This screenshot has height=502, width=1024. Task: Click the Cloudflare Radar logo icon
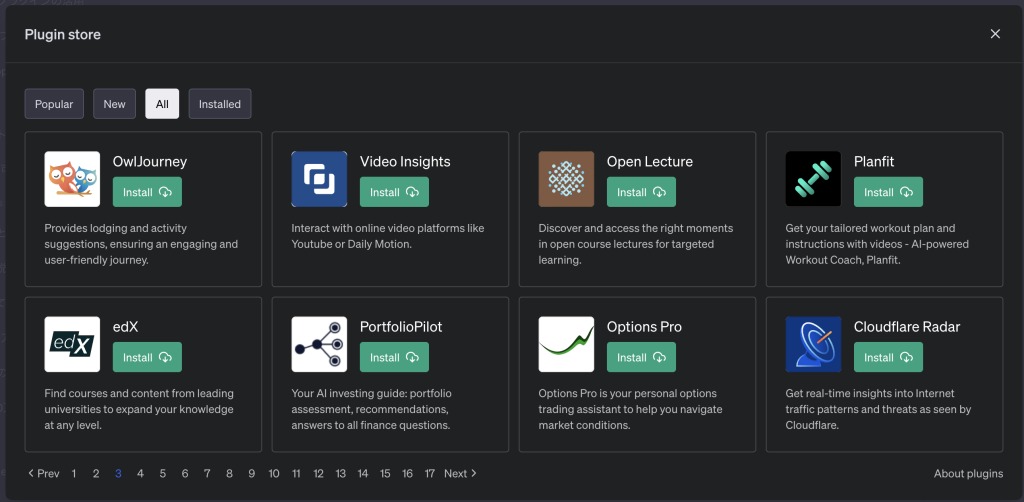click(813, 344)
